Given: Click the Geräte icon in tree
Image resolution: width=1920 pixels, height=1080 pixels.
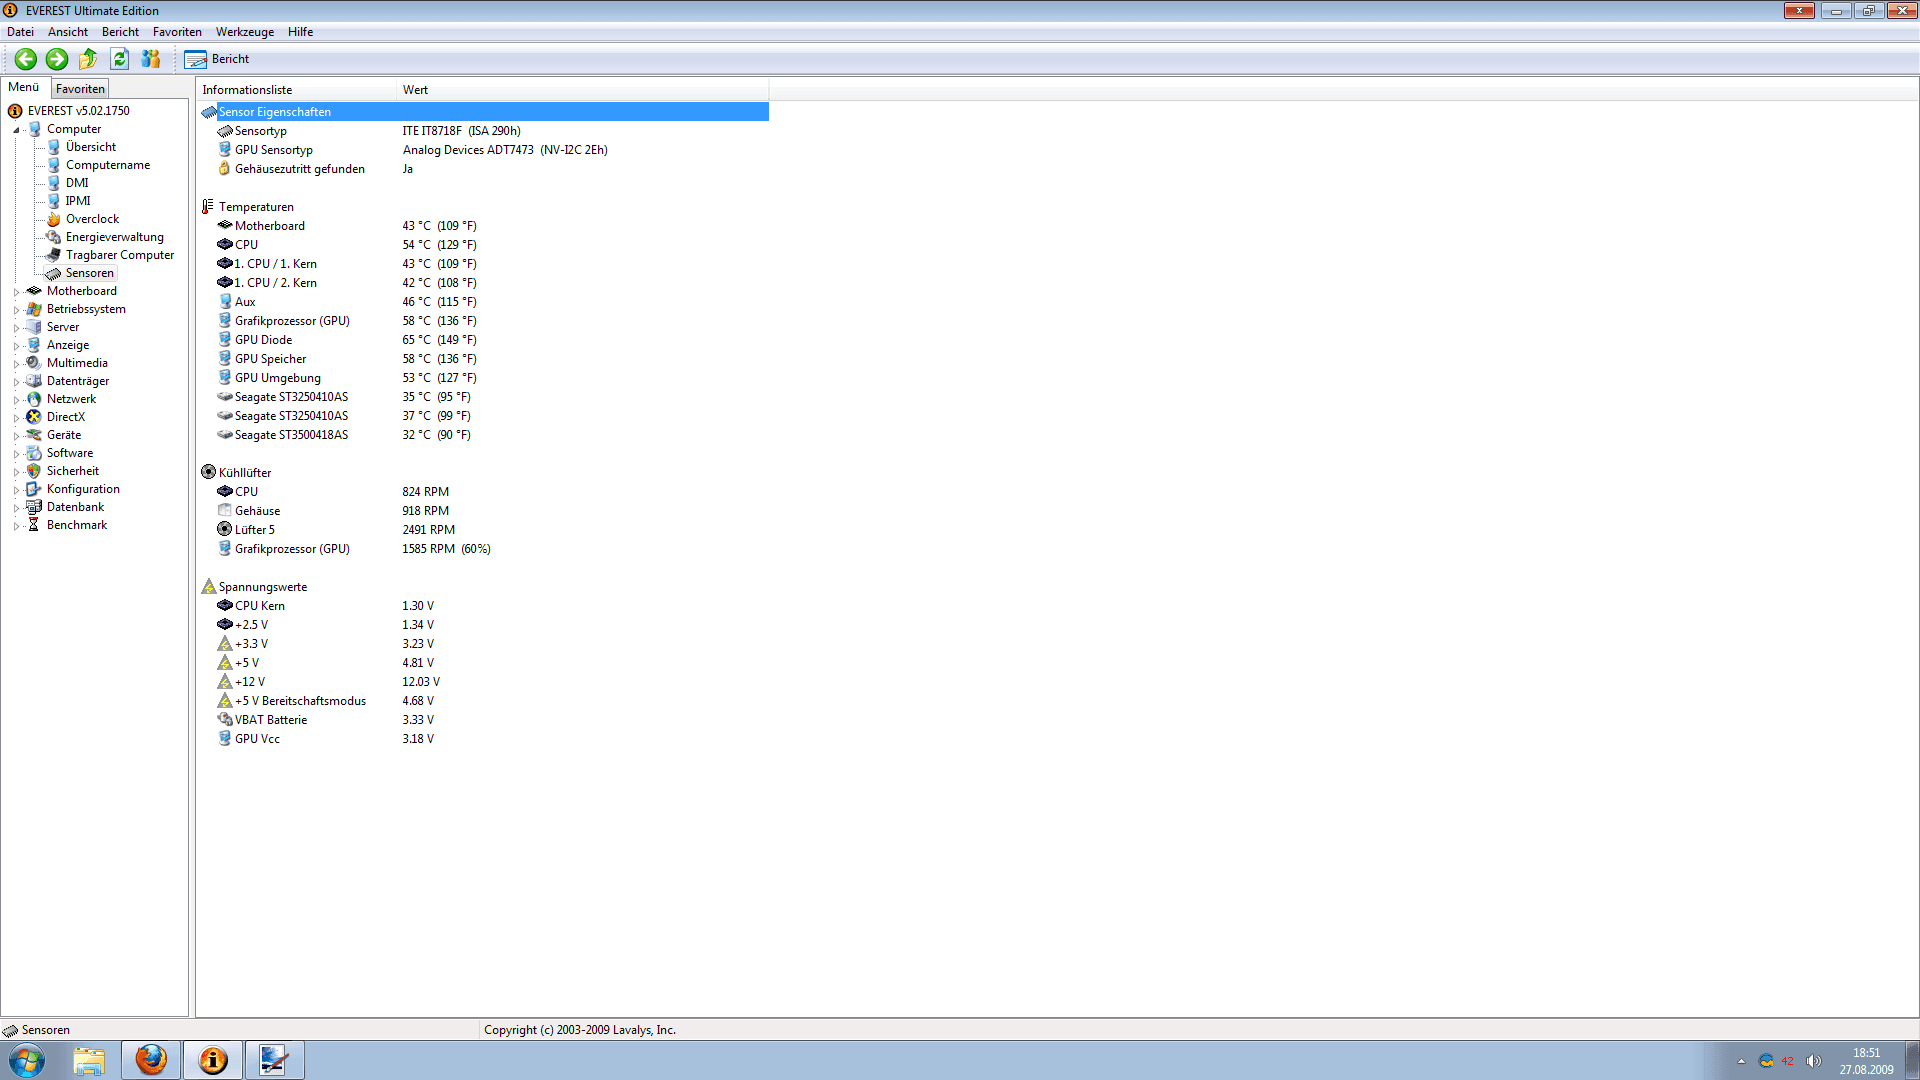Looking at the screenshot, I should point(34,435).
